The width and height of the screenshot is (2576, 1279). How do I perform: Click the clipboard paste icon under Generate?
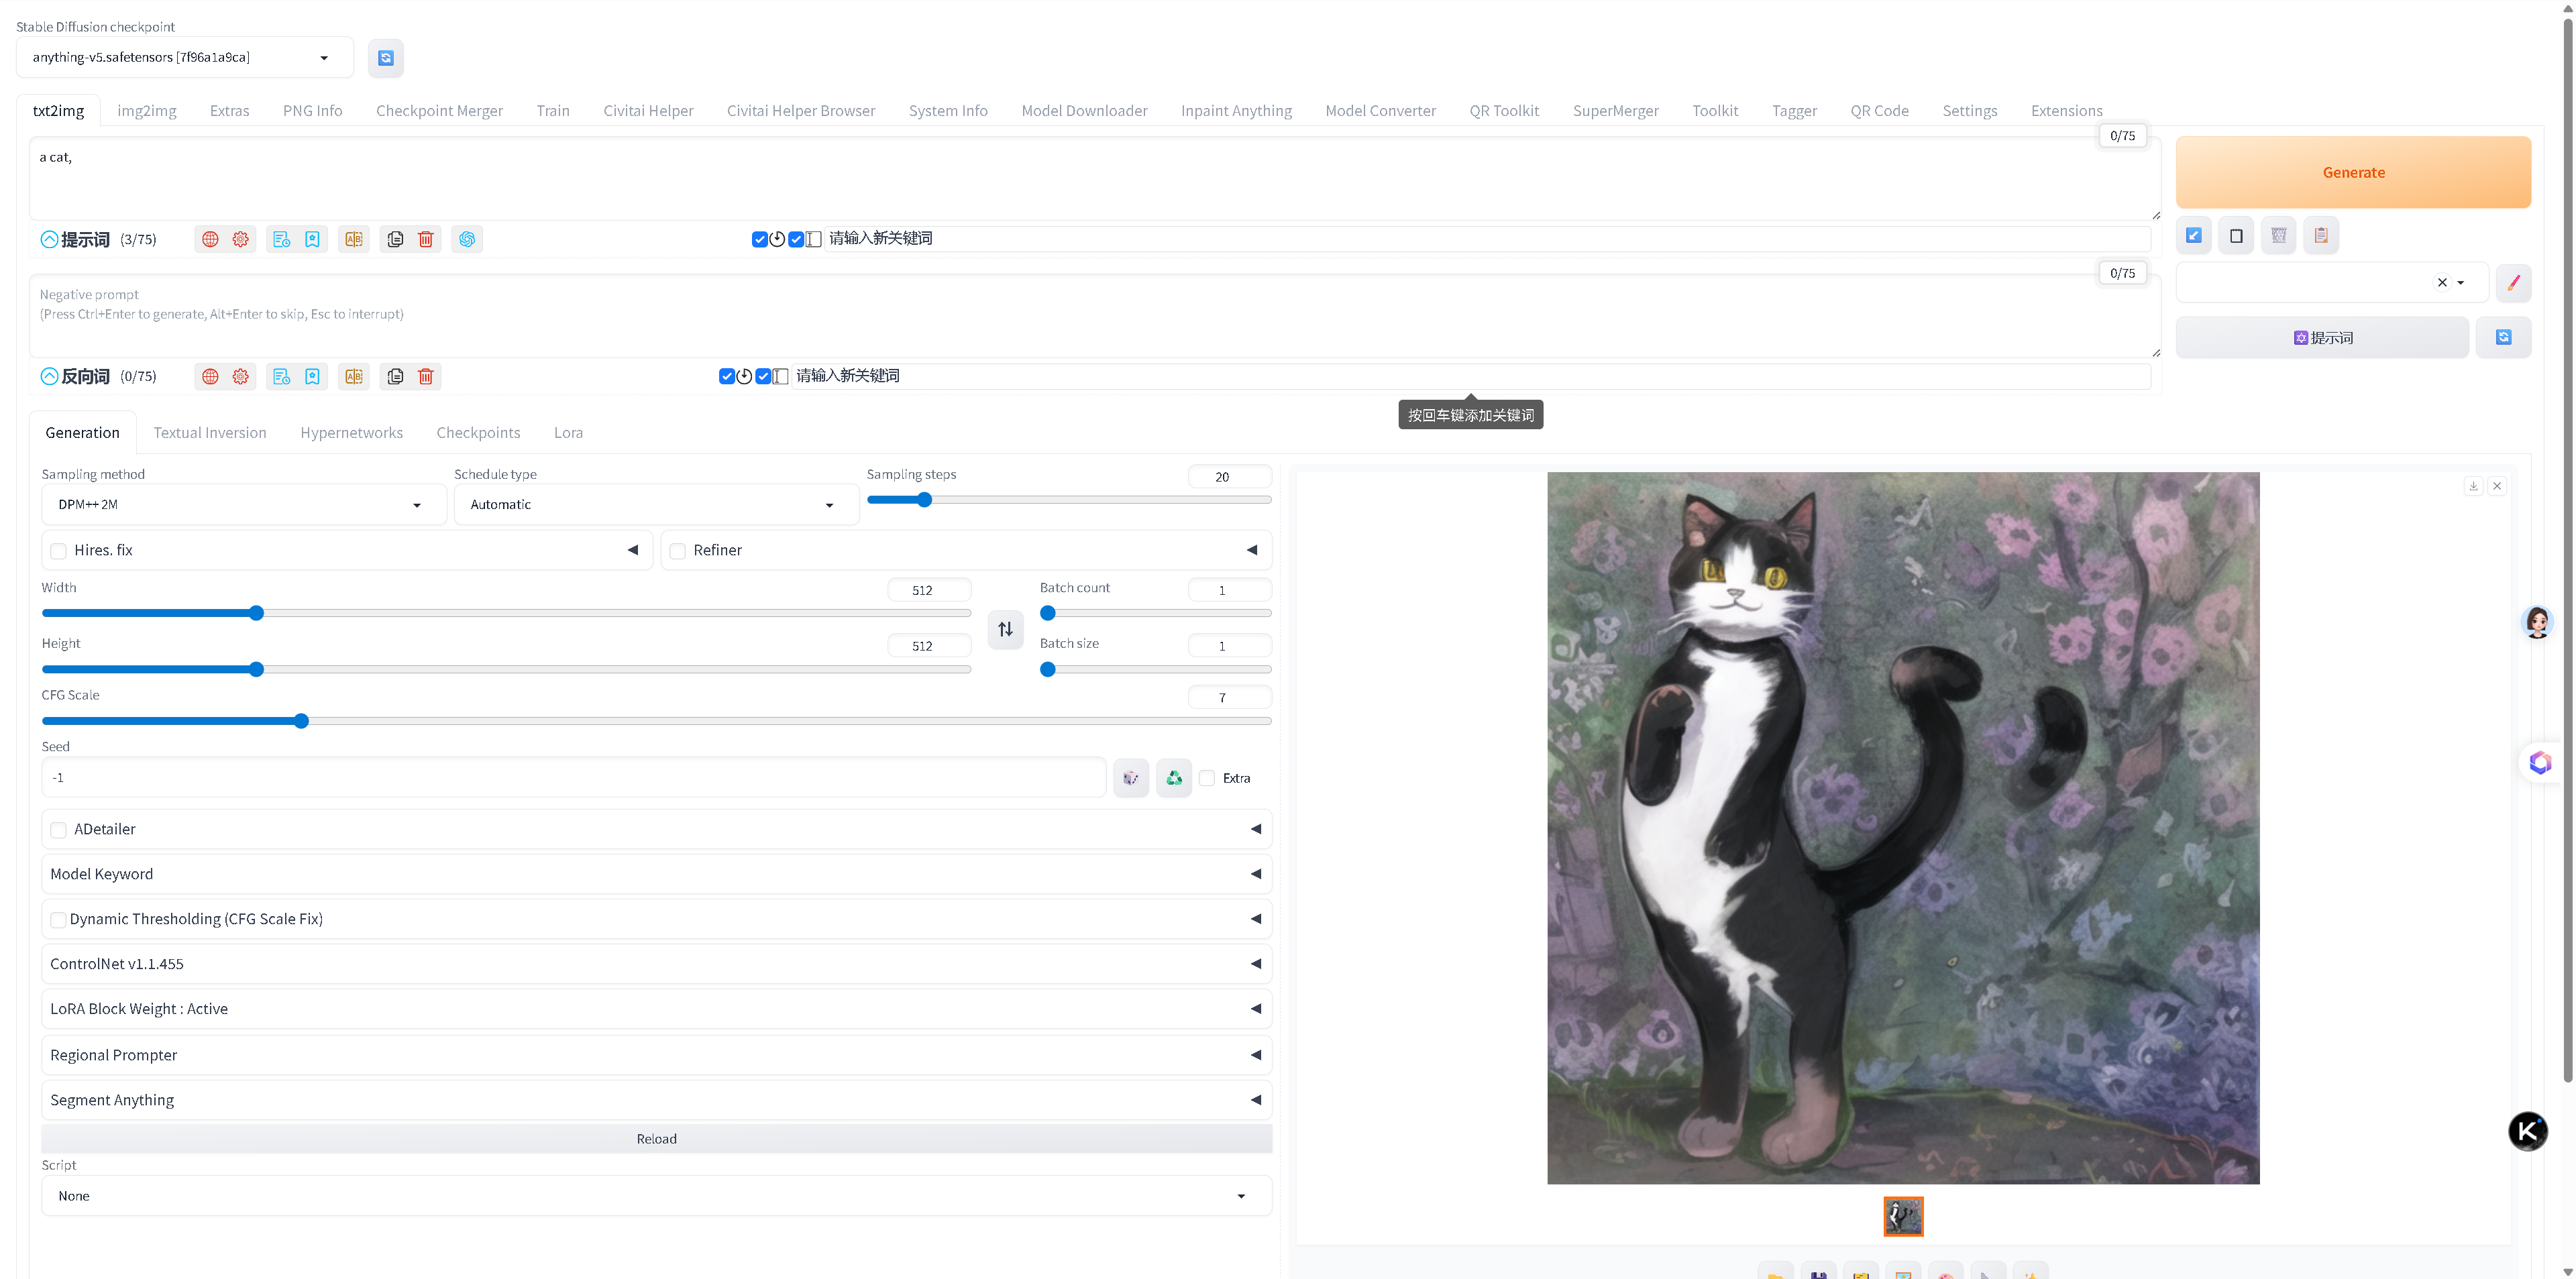2321,236
